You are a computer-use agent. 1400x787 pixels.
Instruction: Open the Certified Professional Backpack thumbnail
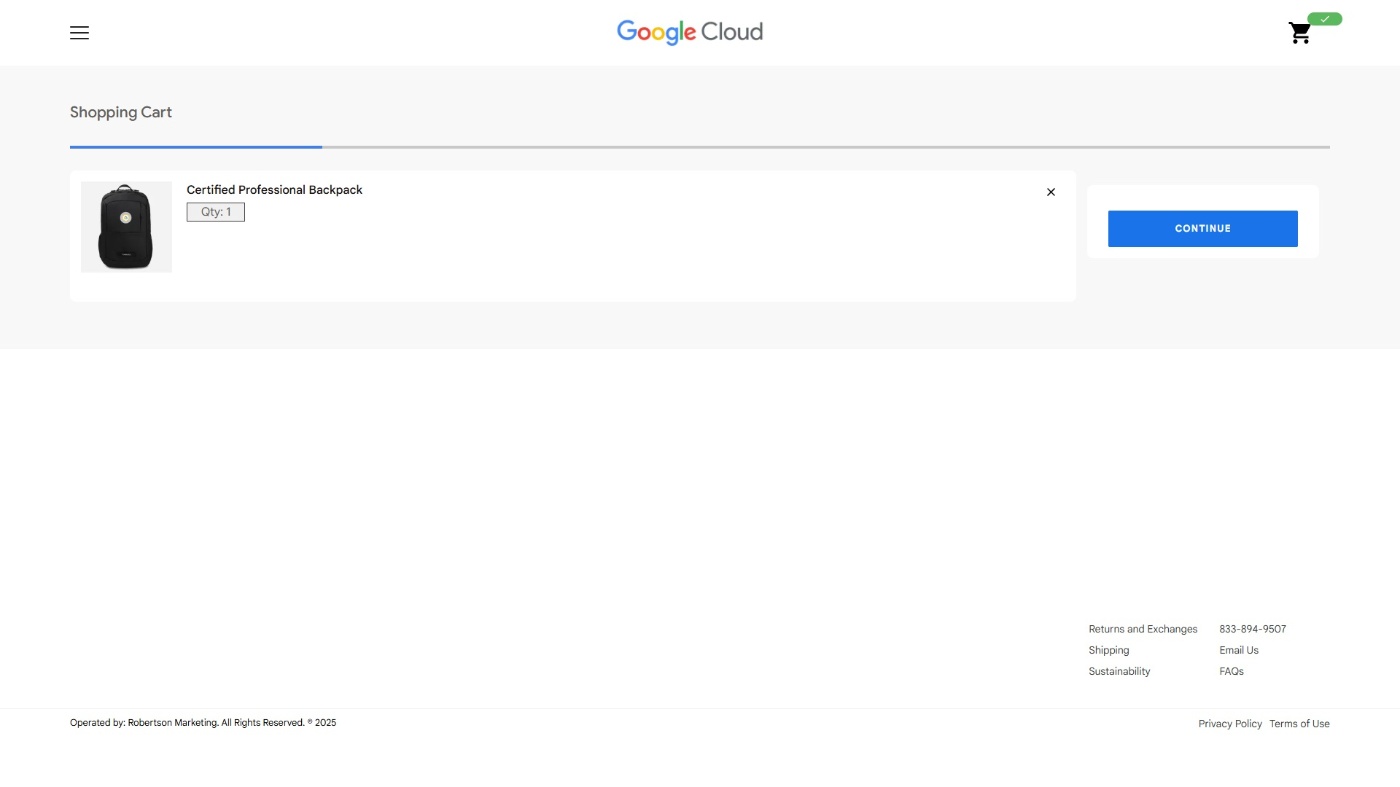coord(126,227)
